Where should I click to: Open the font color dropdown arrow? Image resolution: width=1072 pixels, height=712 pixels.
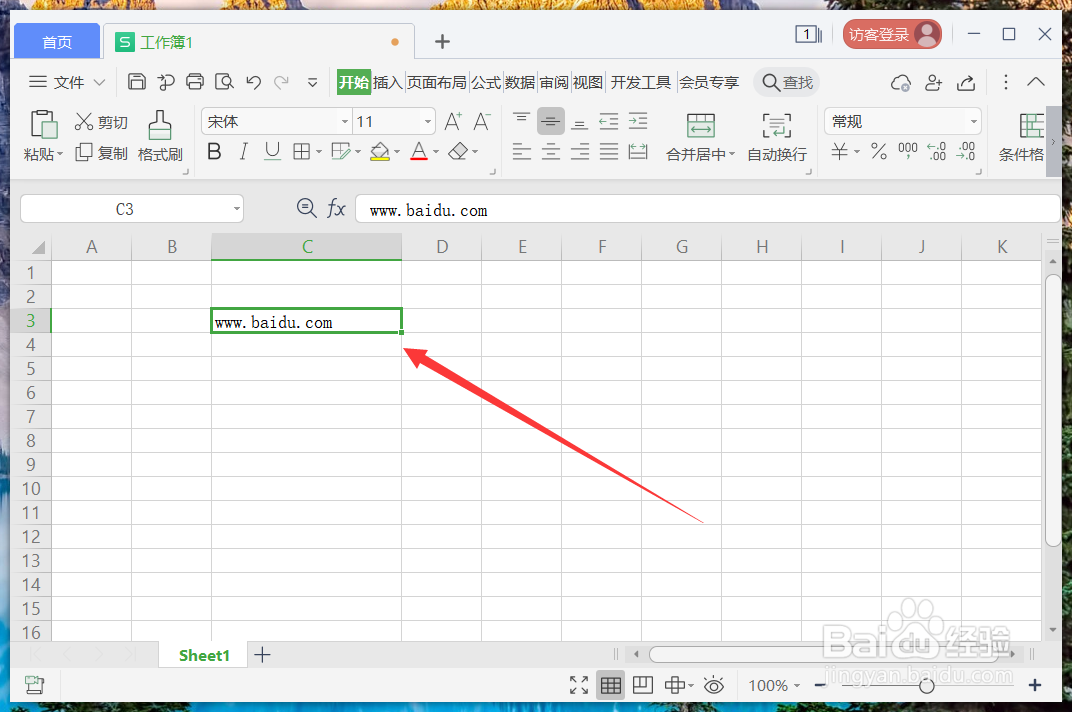tap(436, 152)
